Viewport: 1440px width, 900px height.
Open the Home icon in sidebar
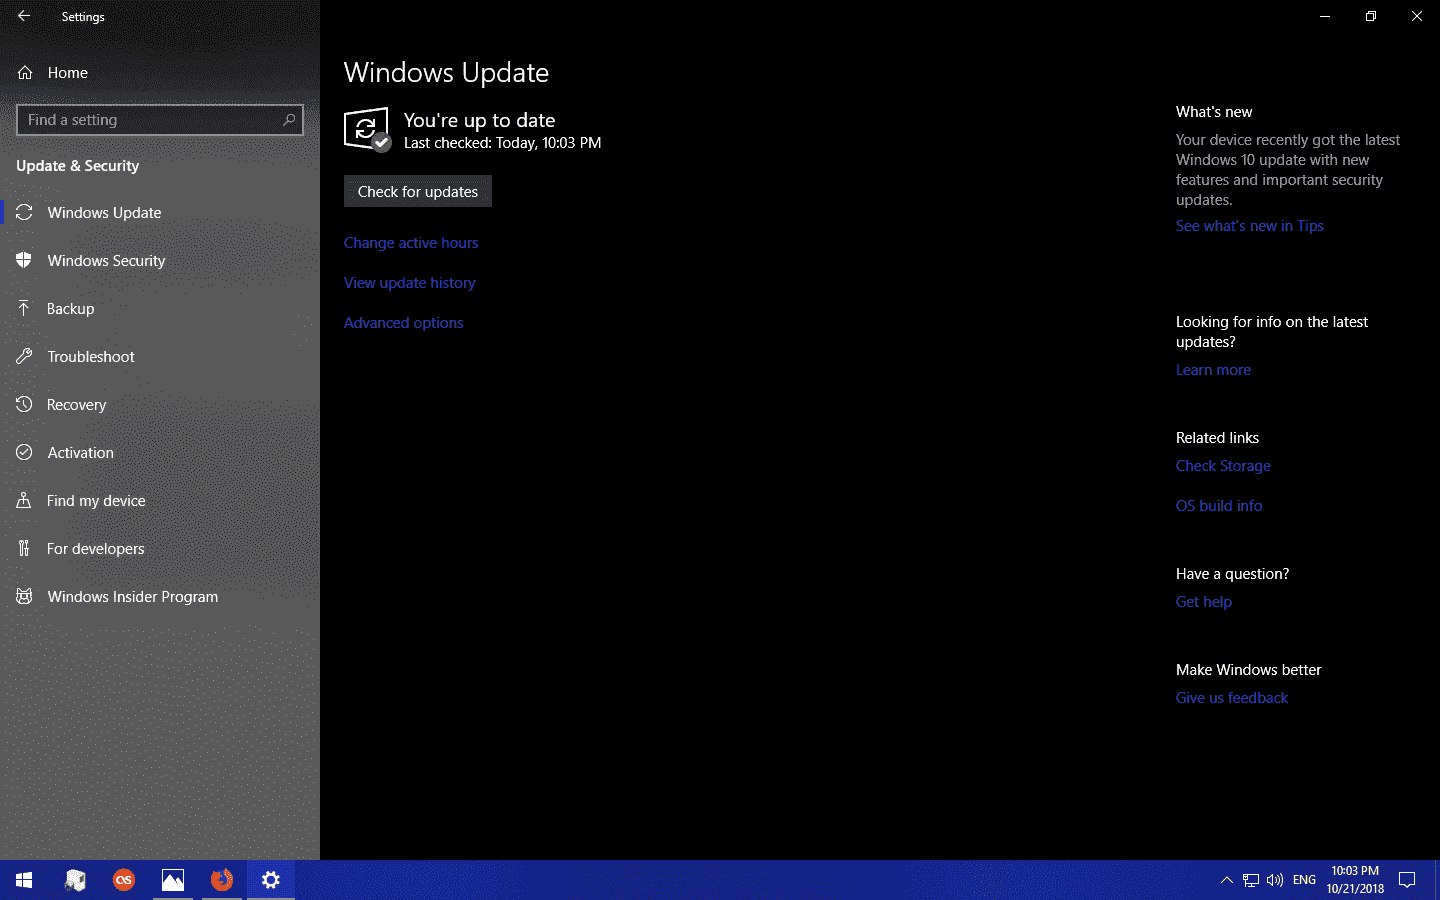25,72
